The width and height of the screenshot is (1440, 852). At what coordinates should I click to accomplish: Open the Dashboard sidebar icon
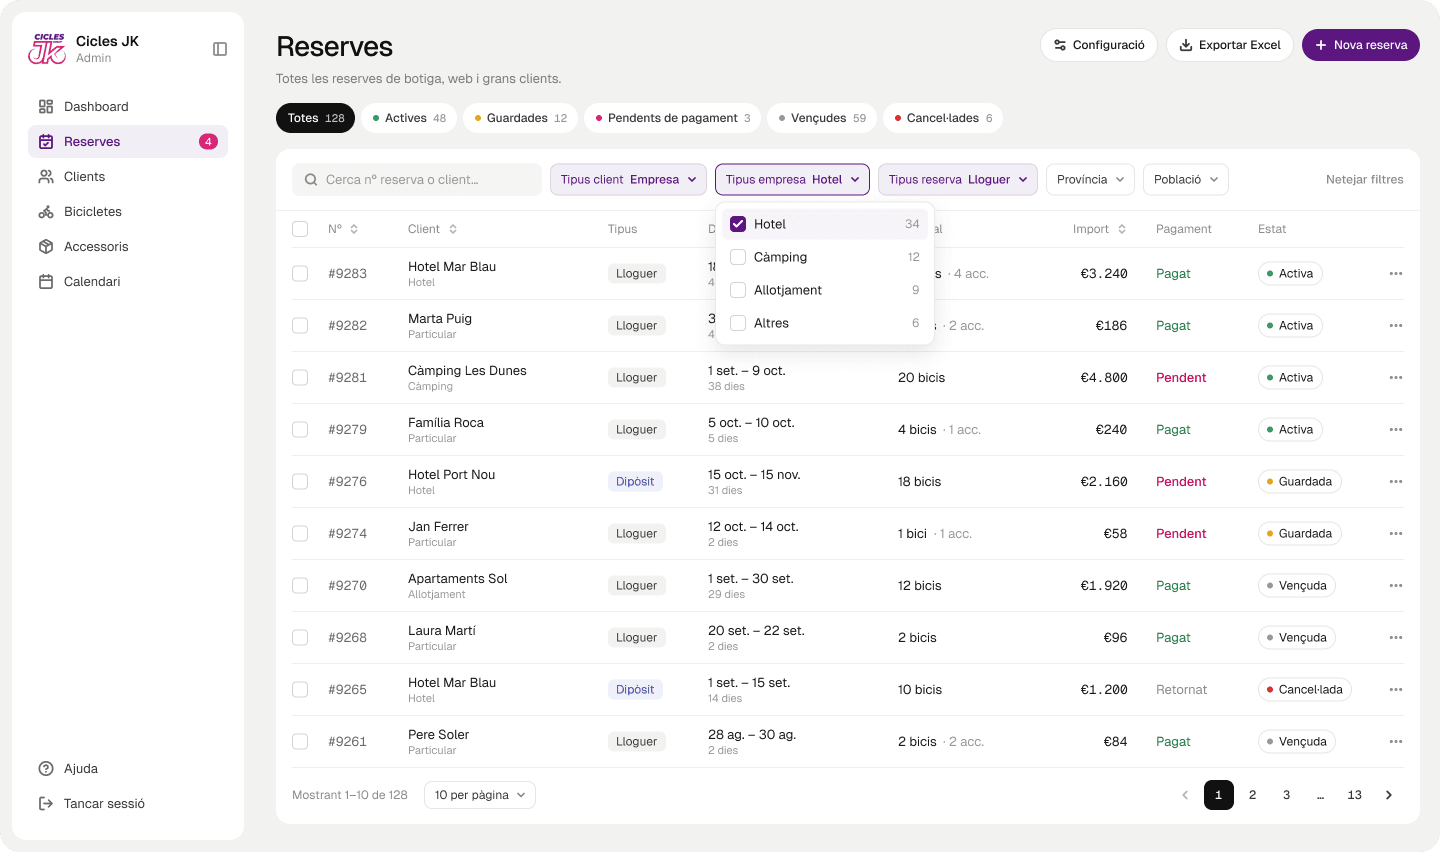pos(46,107)
